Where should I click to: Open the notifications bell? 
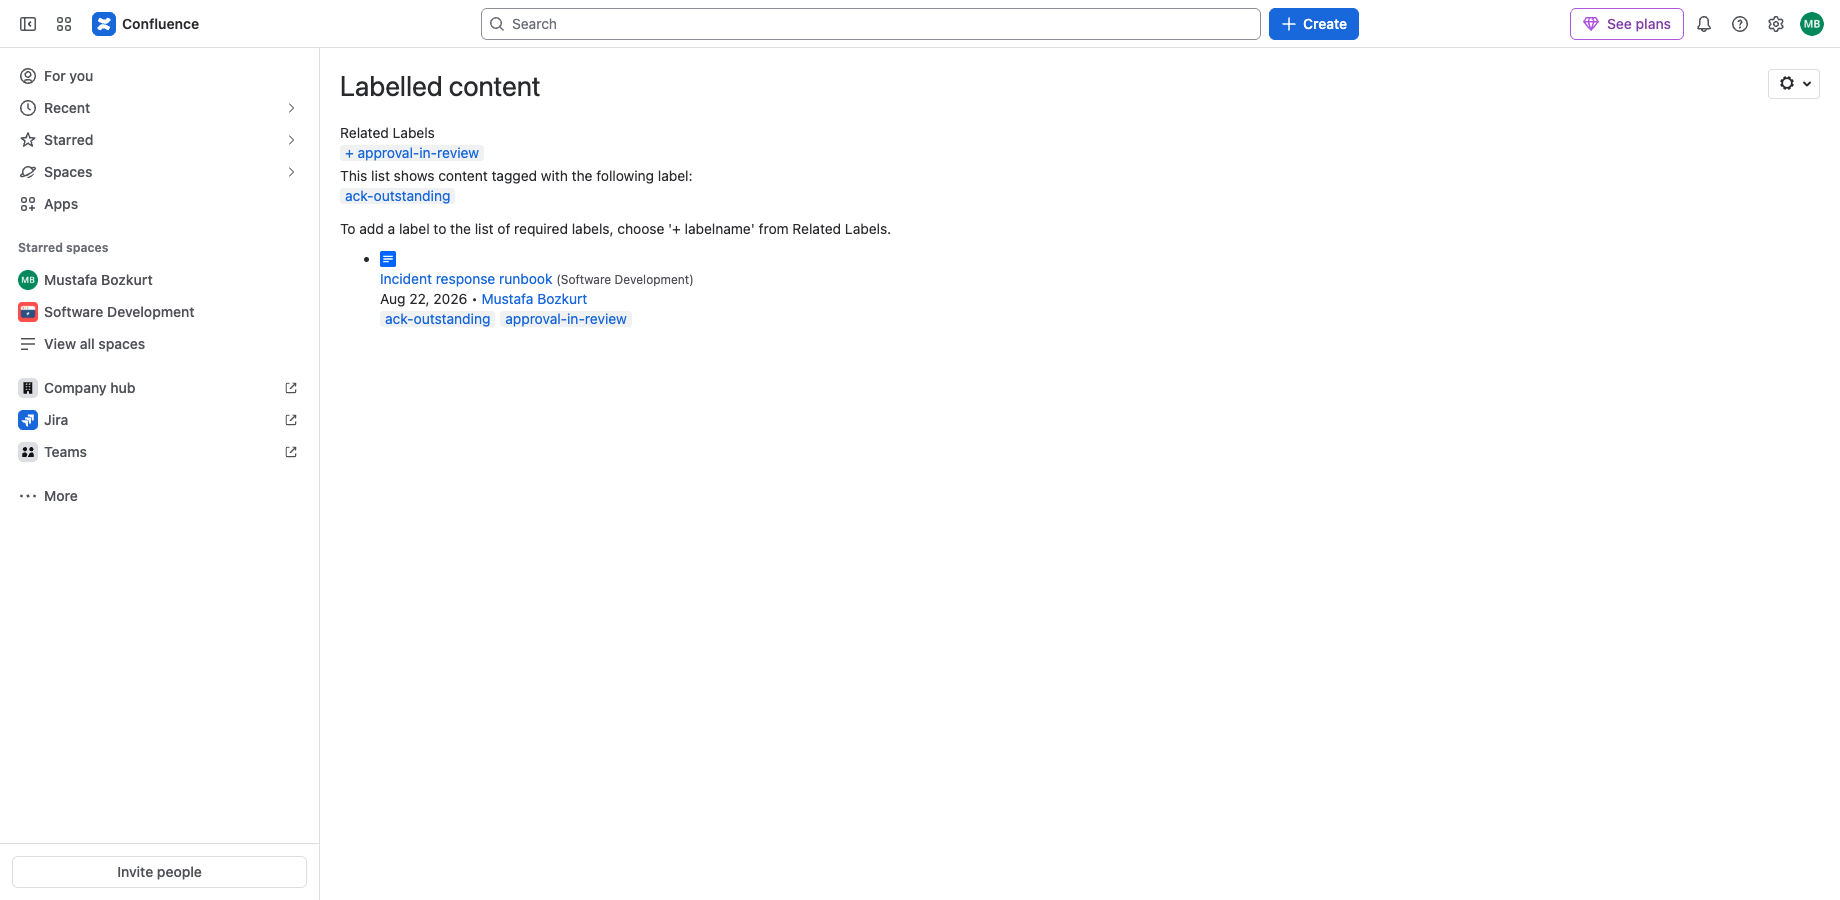[1704, 24]
